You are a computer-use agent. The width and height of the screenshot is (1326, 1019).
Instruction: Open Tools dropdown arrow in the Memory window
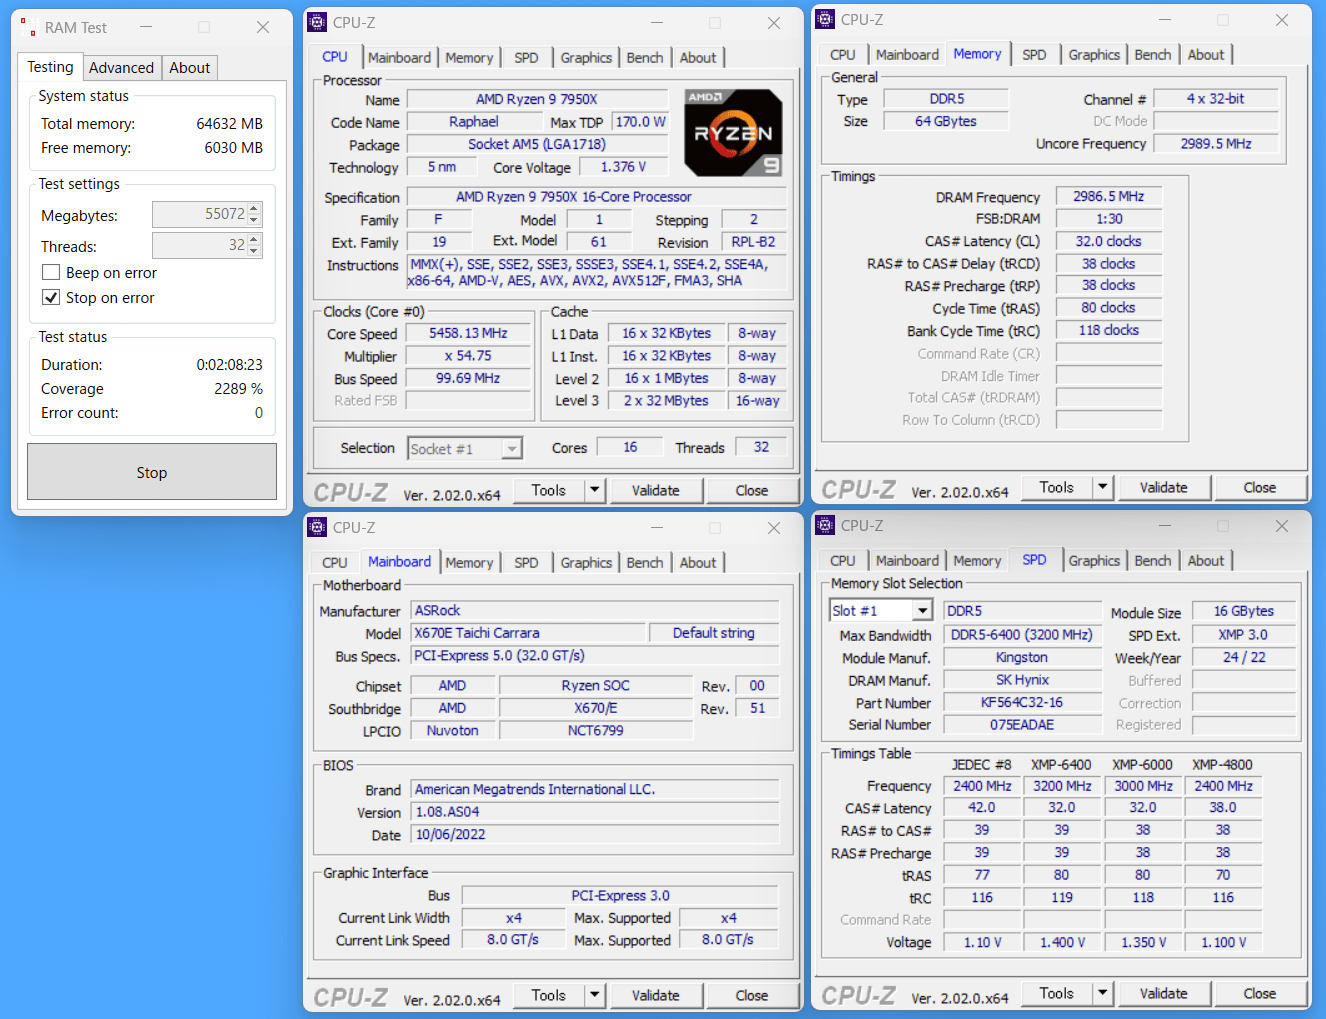click(1102, 488)
